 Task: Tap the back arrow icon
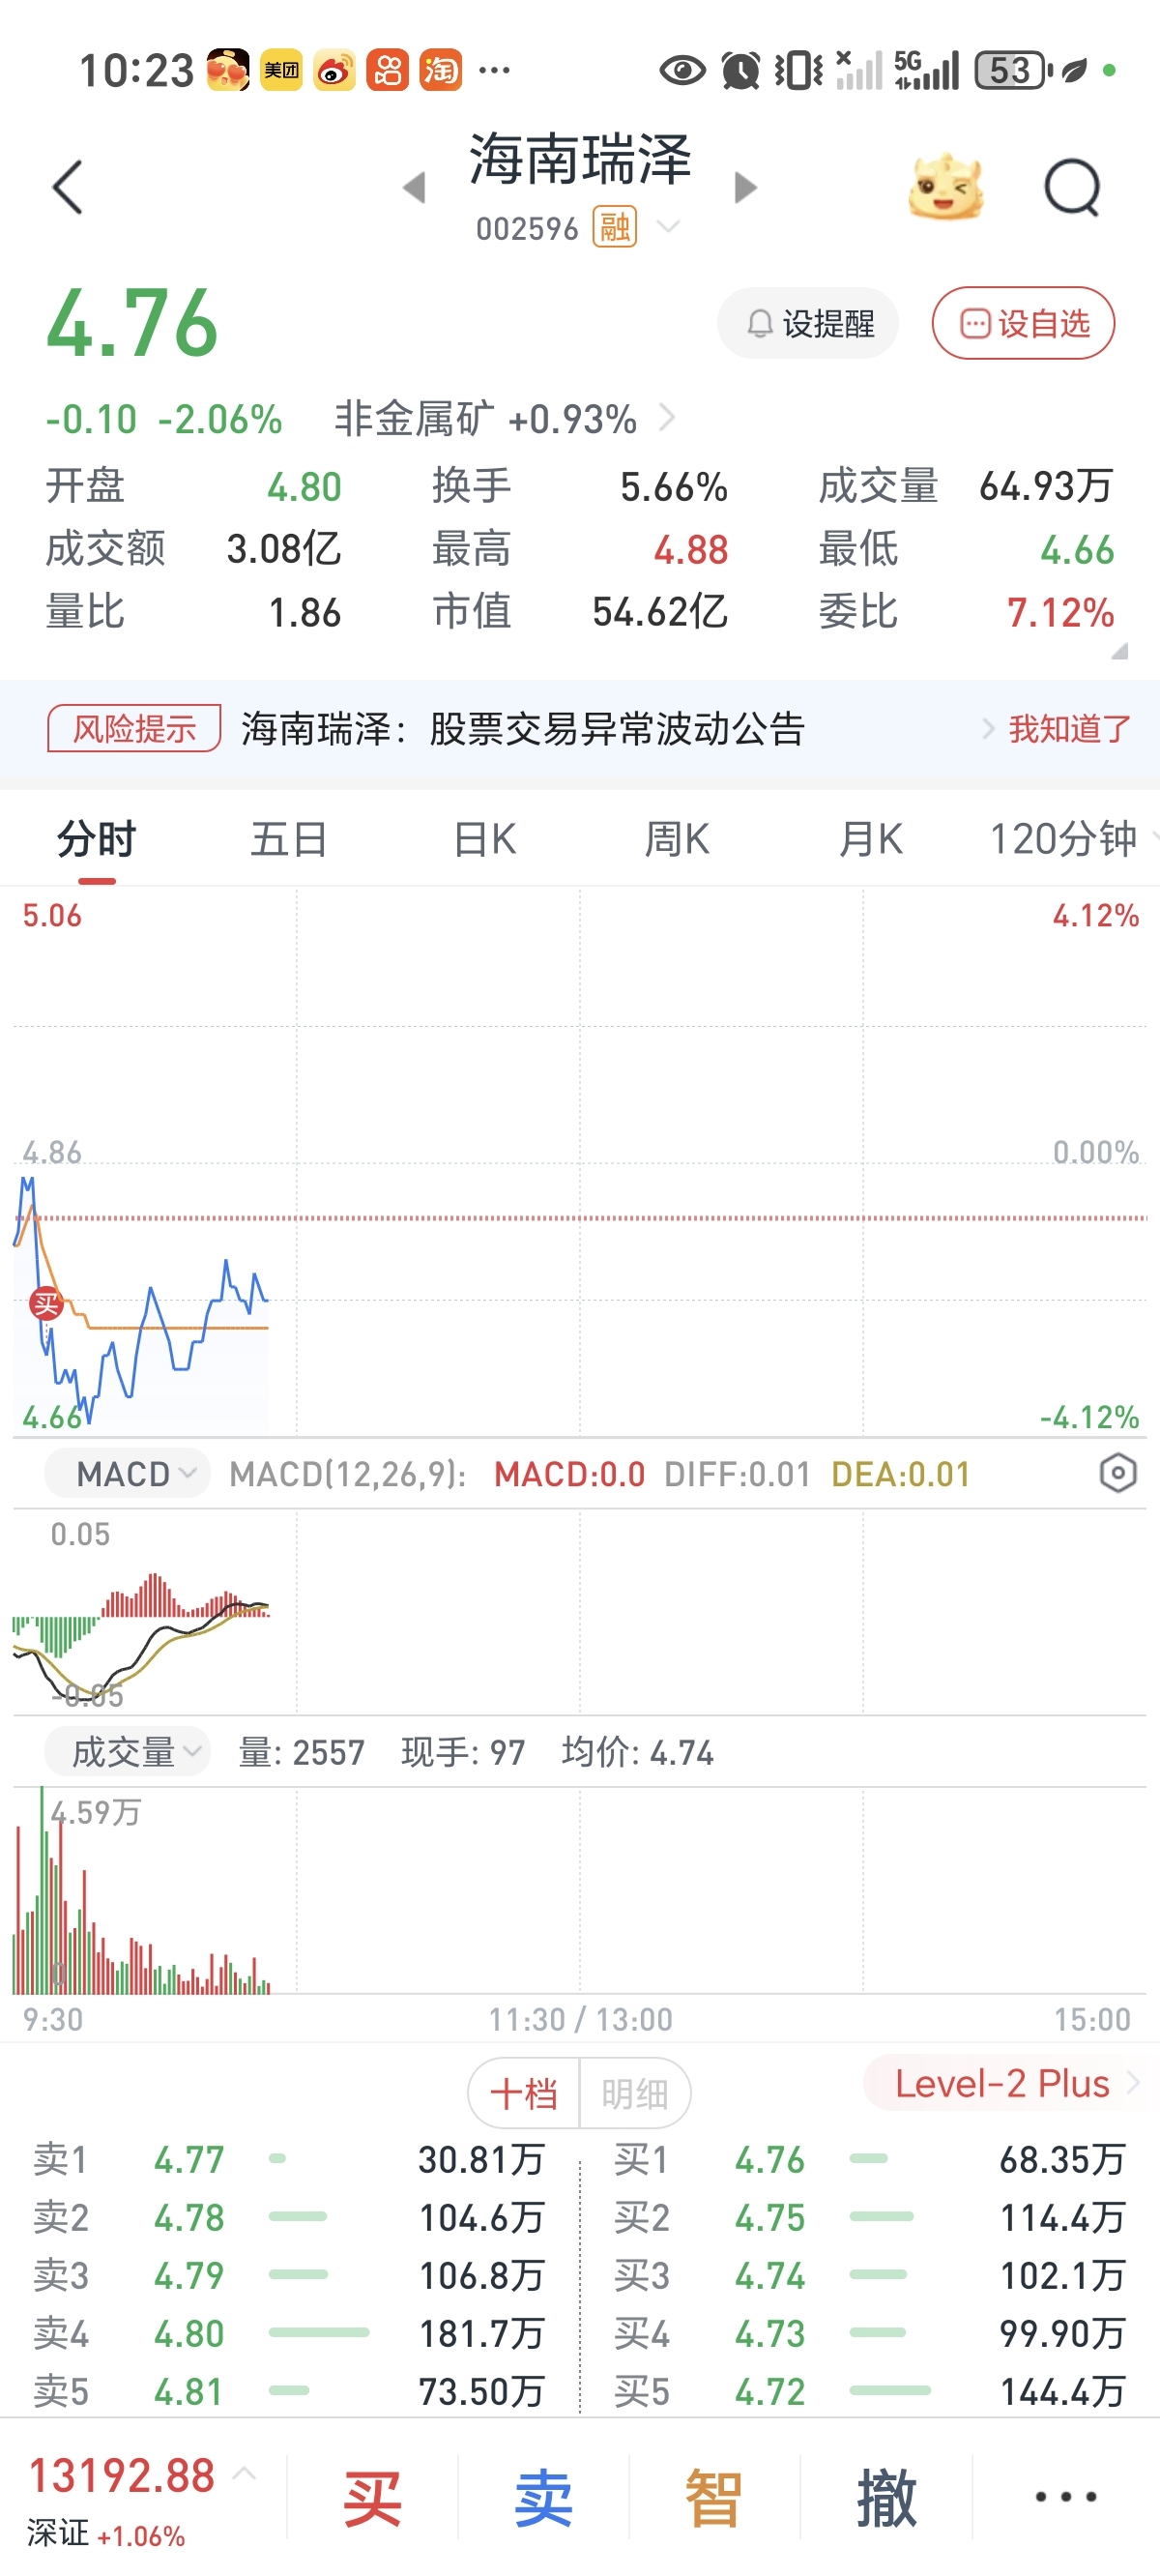(67, 187)
